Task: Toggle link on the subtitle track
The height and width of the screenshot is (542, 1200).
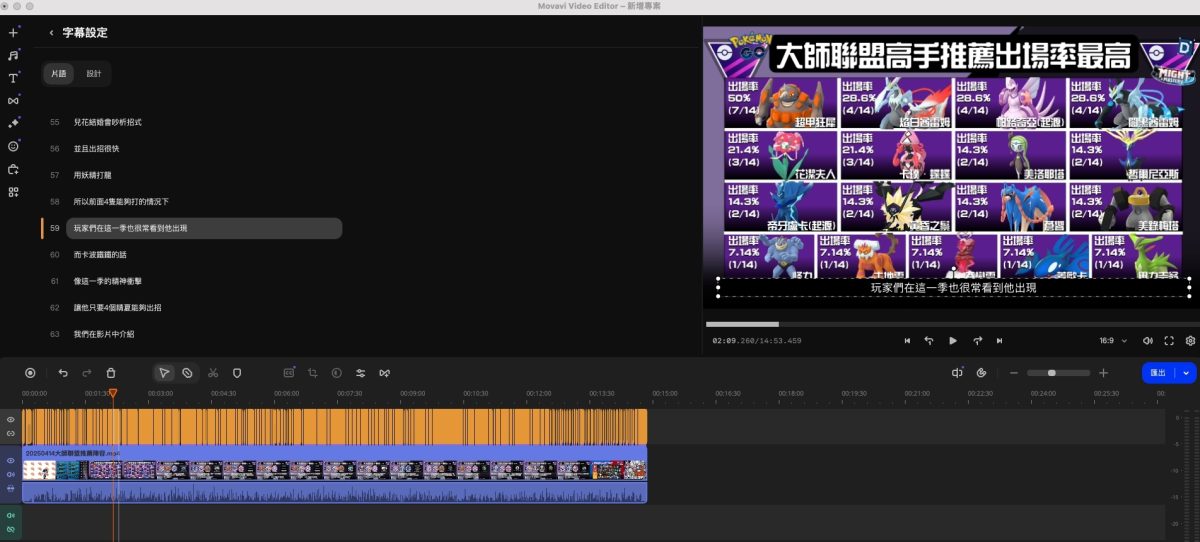Action: pos(11,433)
